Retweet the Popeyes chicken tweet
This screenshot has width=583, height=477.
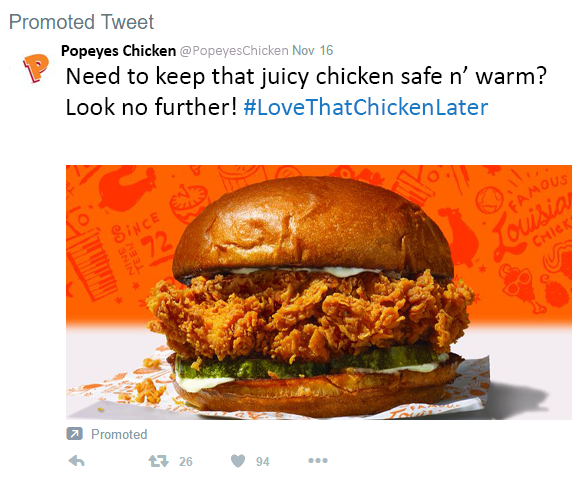tap(159, 461)
